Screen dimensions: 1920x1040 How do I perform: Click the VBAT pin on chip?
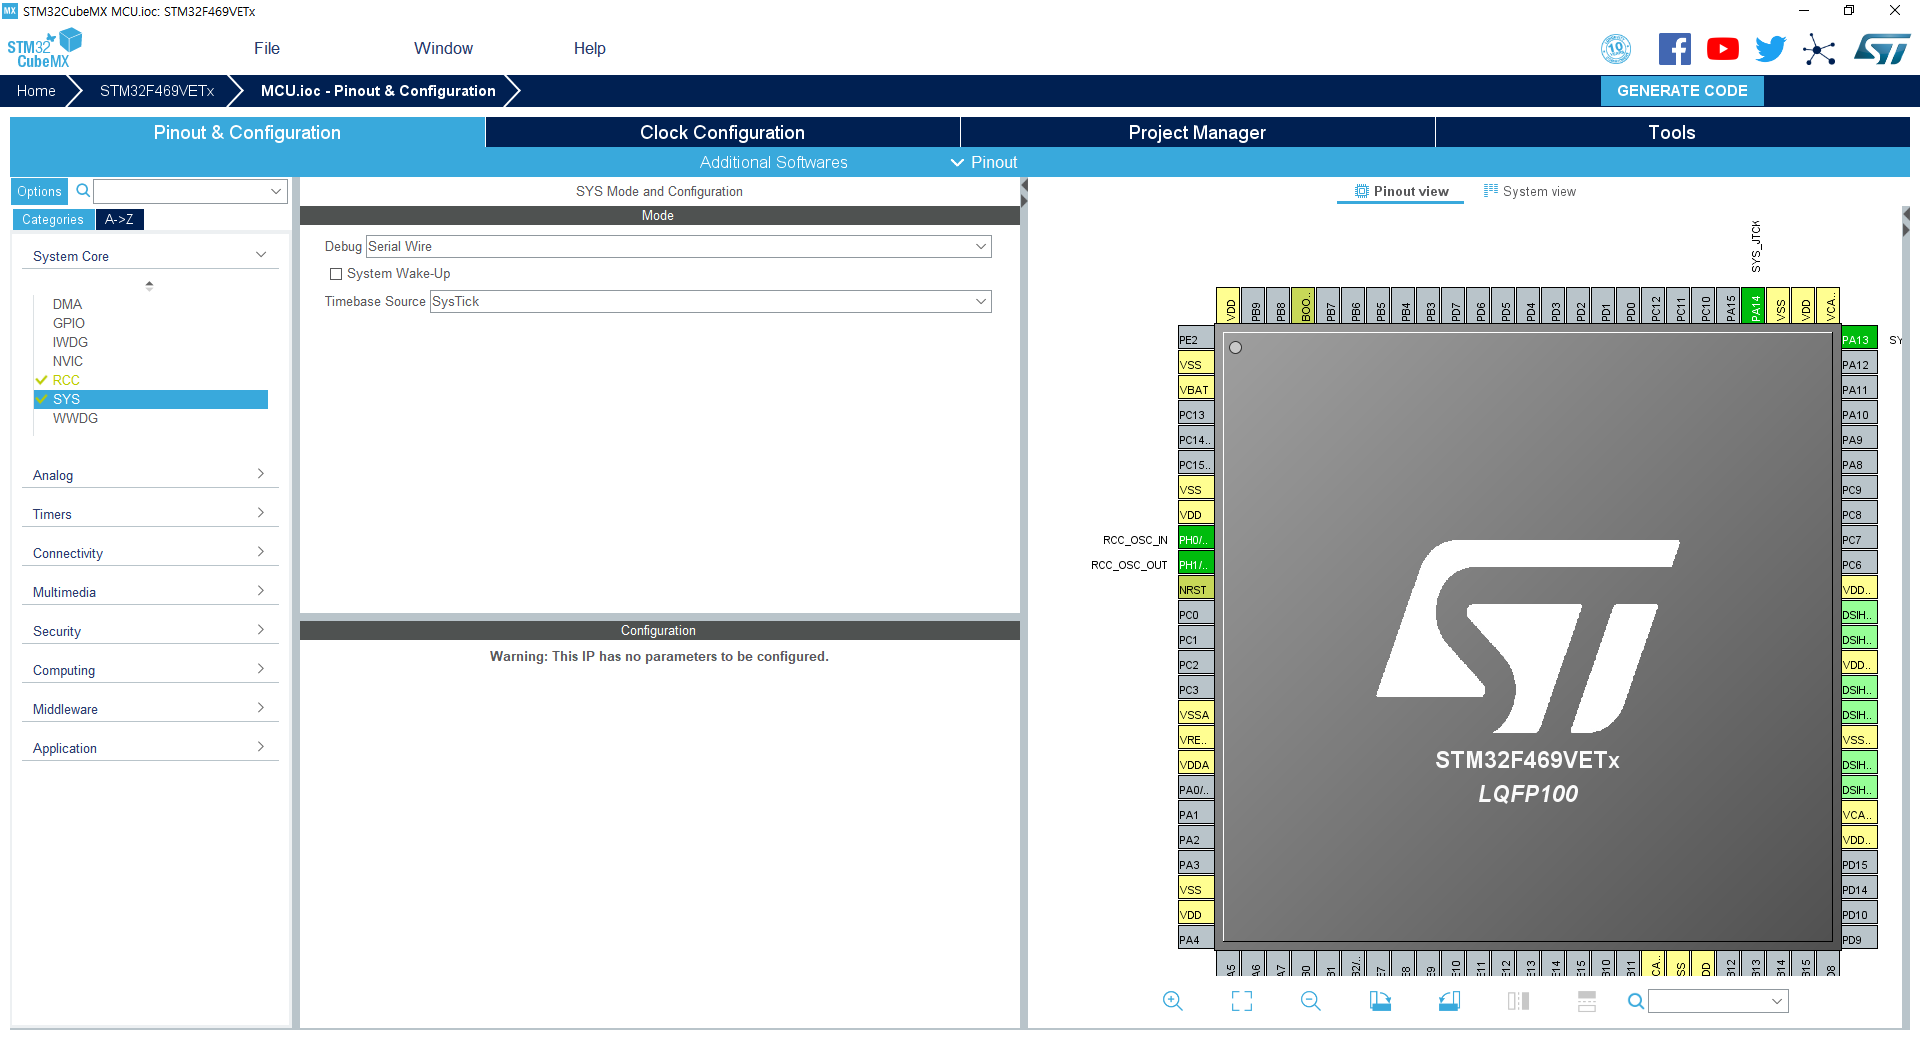click(1196, 389)
